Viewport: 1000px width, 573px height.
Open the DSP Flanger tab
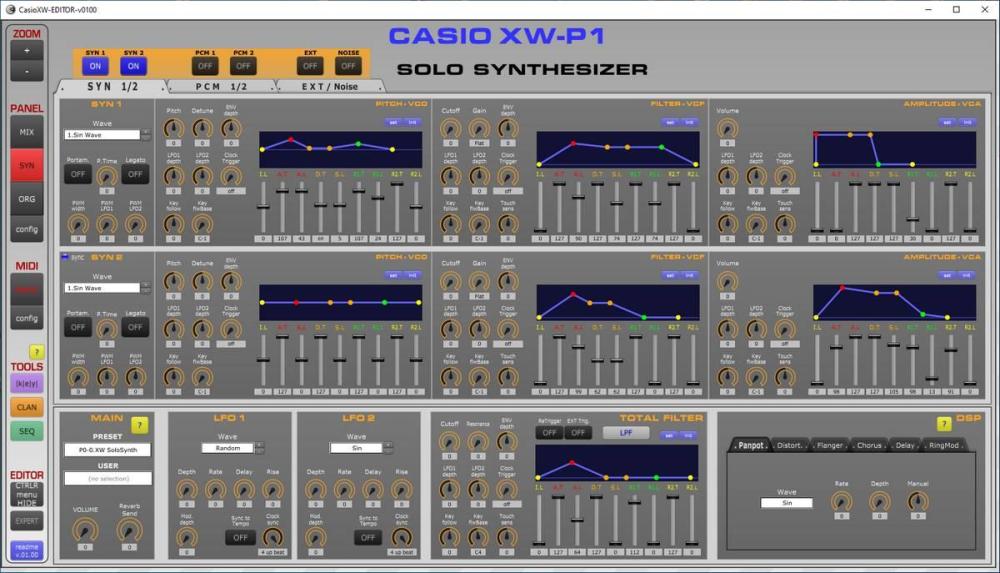[x=830, y=445]
